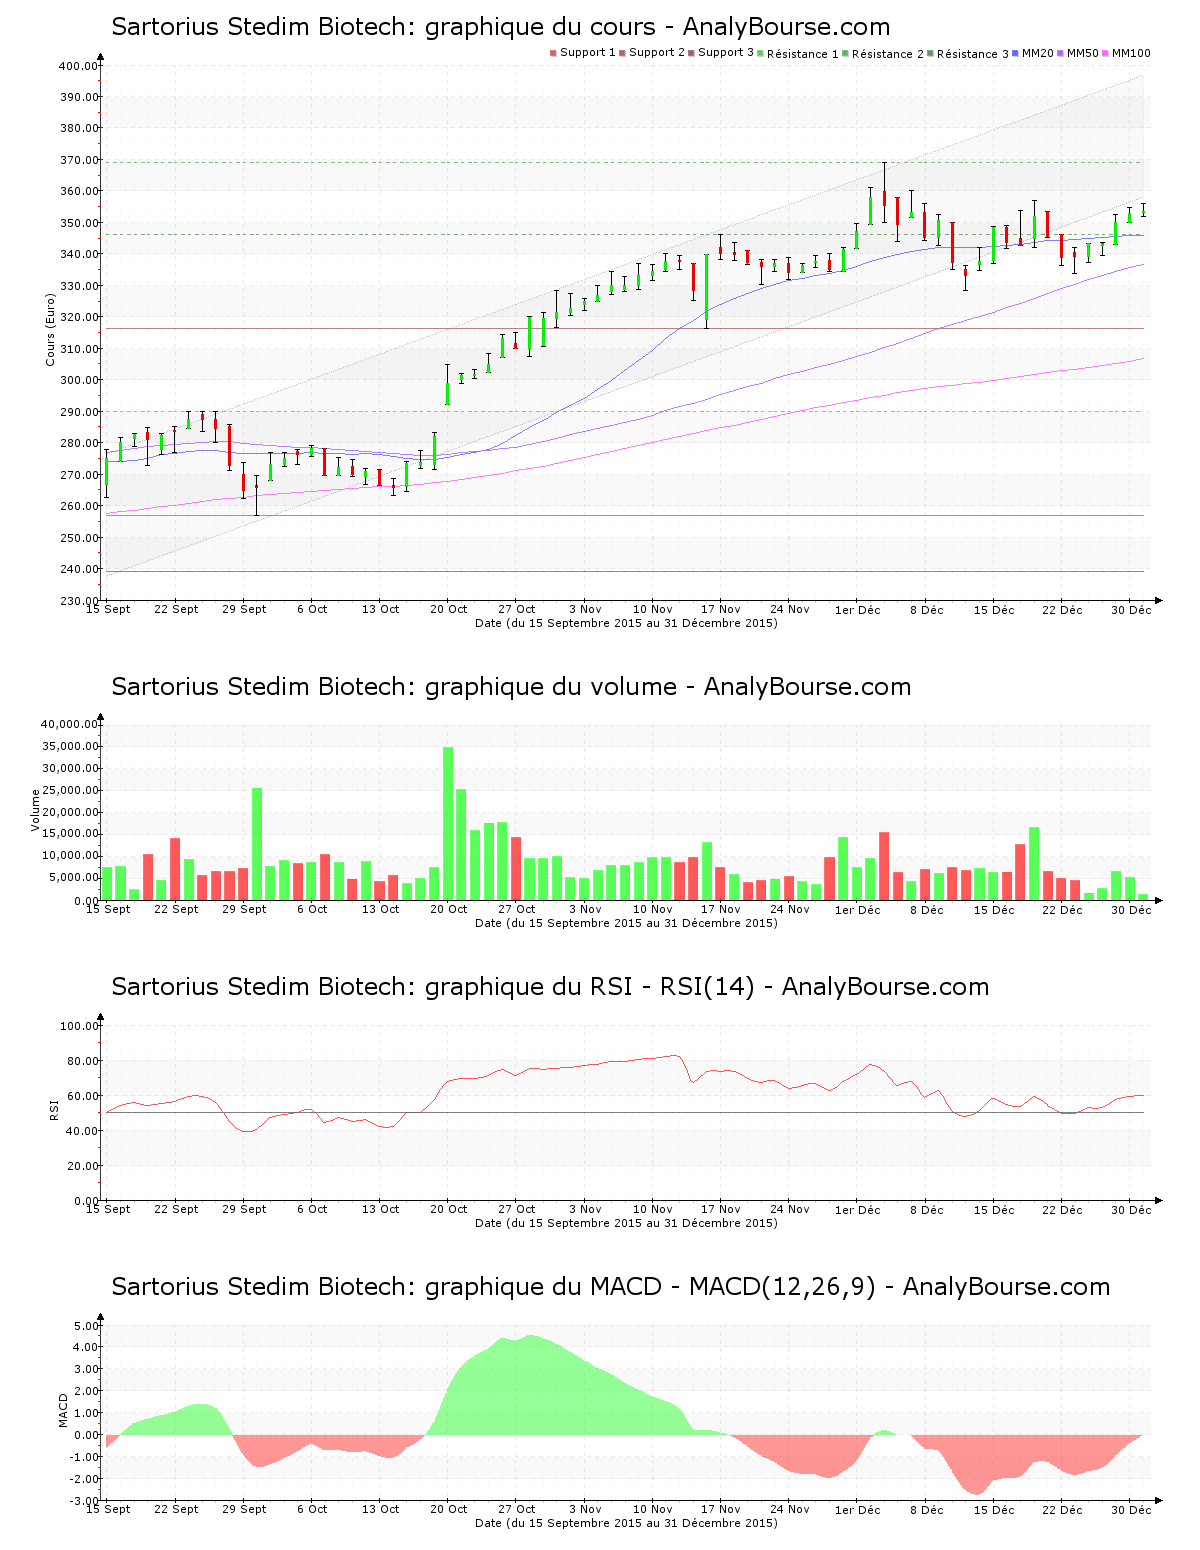This screenshot has width=1200, height=1550.
Task: Click the 'graphique du volume' chart title
Action: [x=511, y=687]
